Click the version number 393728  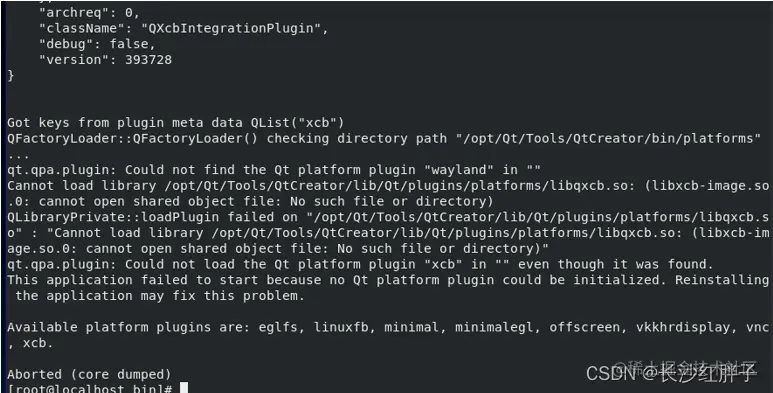click(148, 60)
